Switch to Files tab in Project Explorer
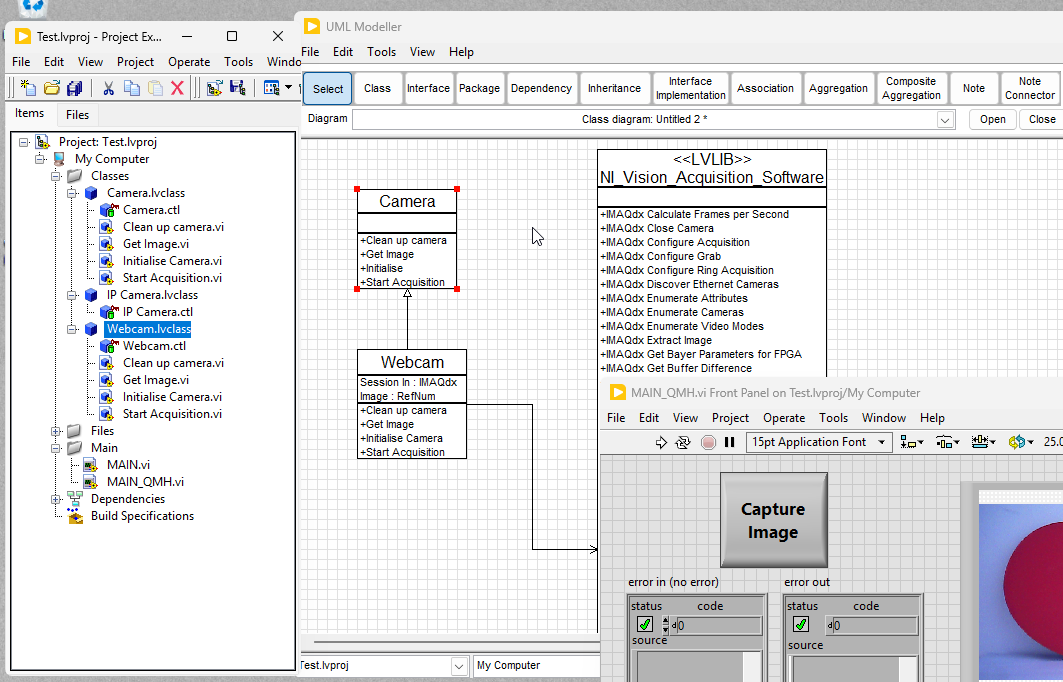1063x682 pixels. point(77,115)
